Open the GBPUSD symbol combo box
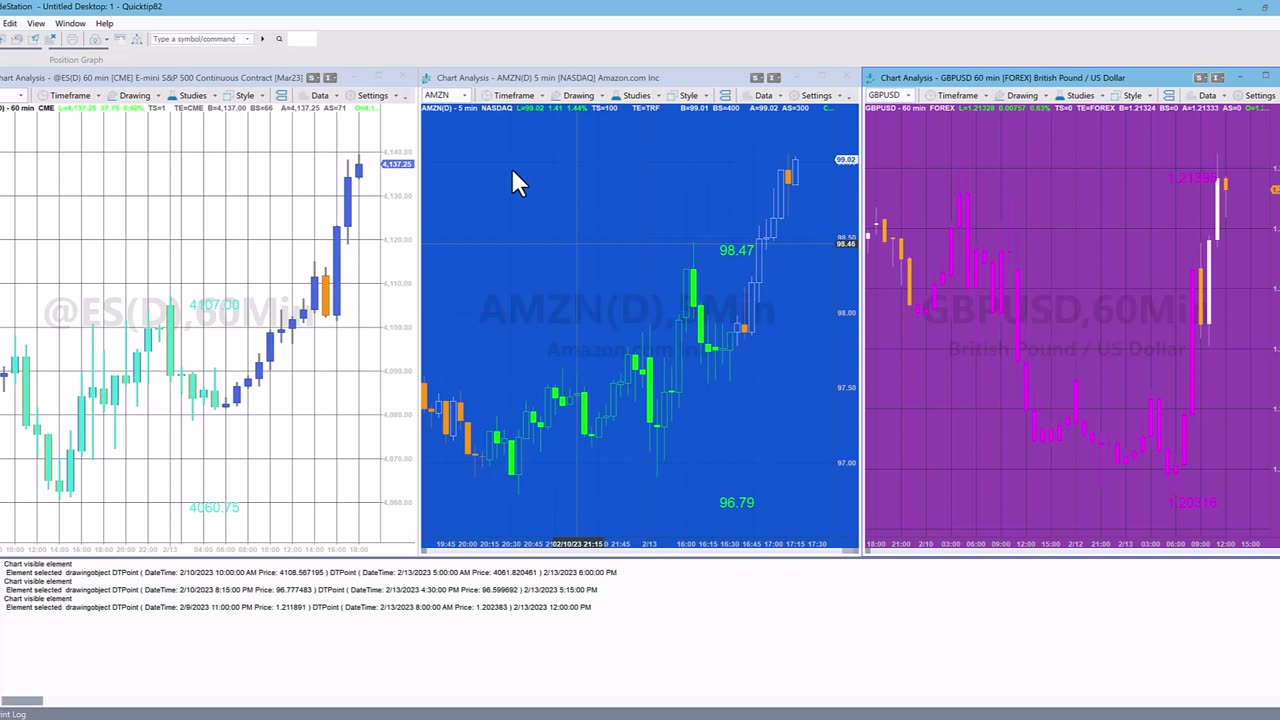Image resolution: width=1280 pixels, height=720 pixels. click(889, 96)
